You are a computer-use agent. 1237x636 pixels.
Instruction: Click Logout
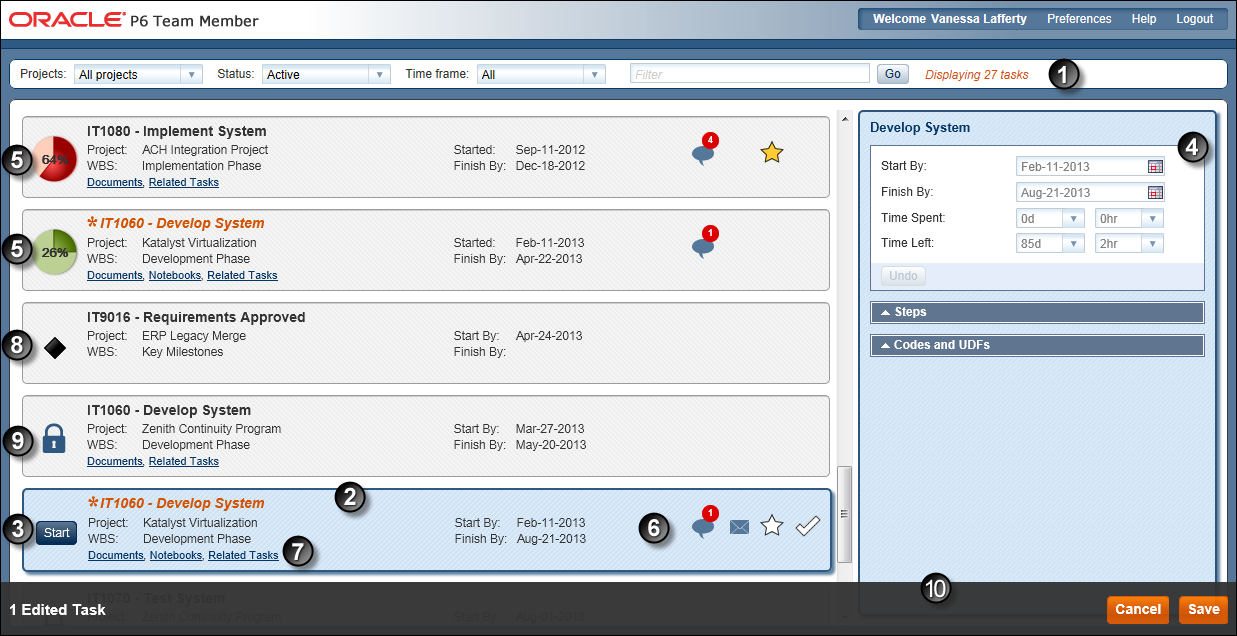(1194, 19)
